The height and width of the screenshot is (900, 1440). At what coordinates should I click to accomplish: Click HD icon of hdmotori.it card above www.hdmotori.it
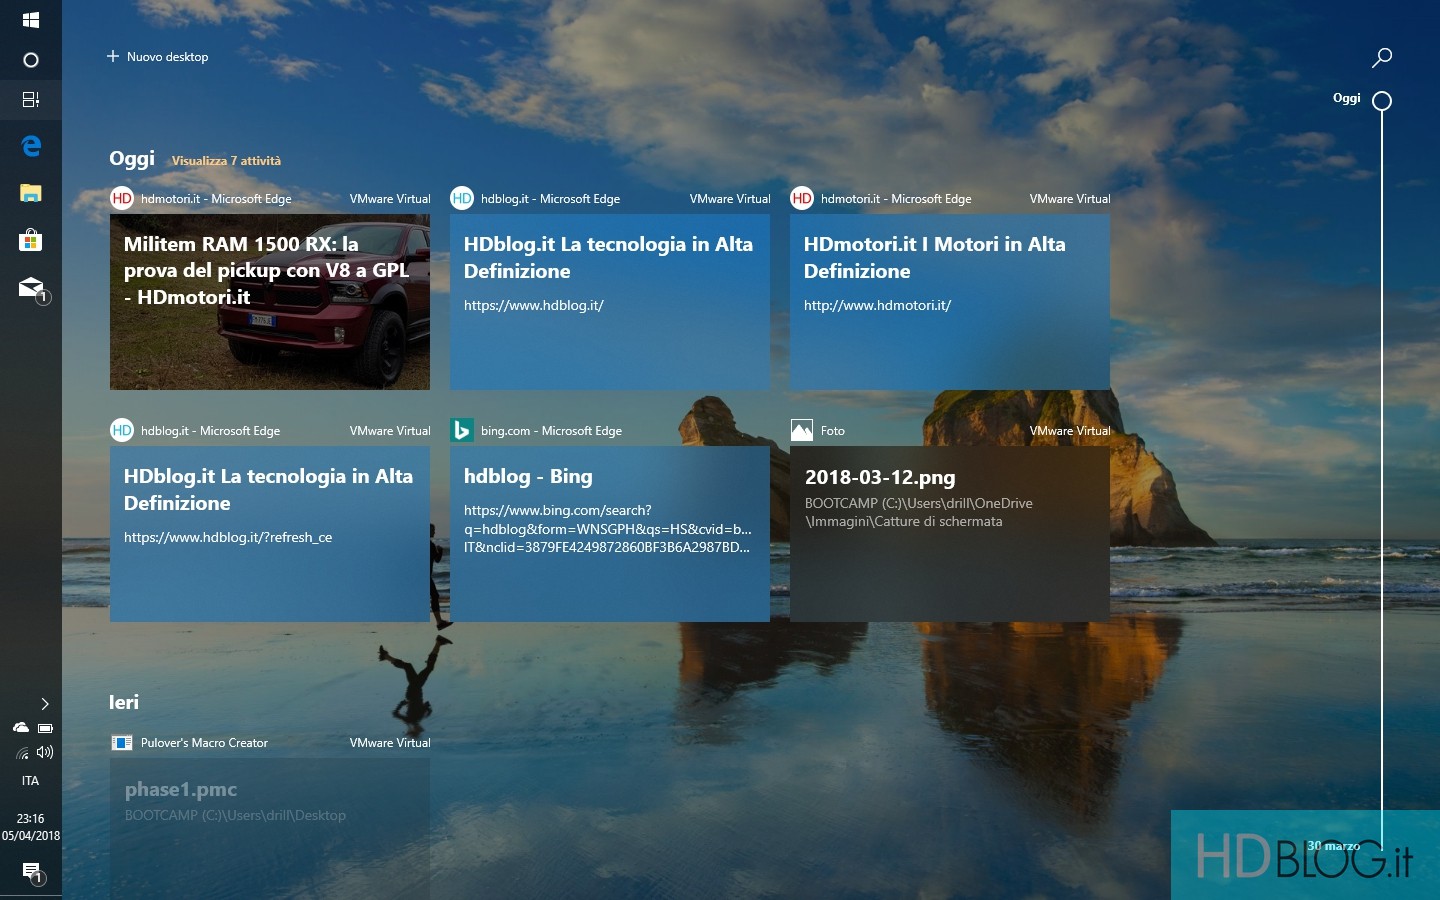coord(802,198)
